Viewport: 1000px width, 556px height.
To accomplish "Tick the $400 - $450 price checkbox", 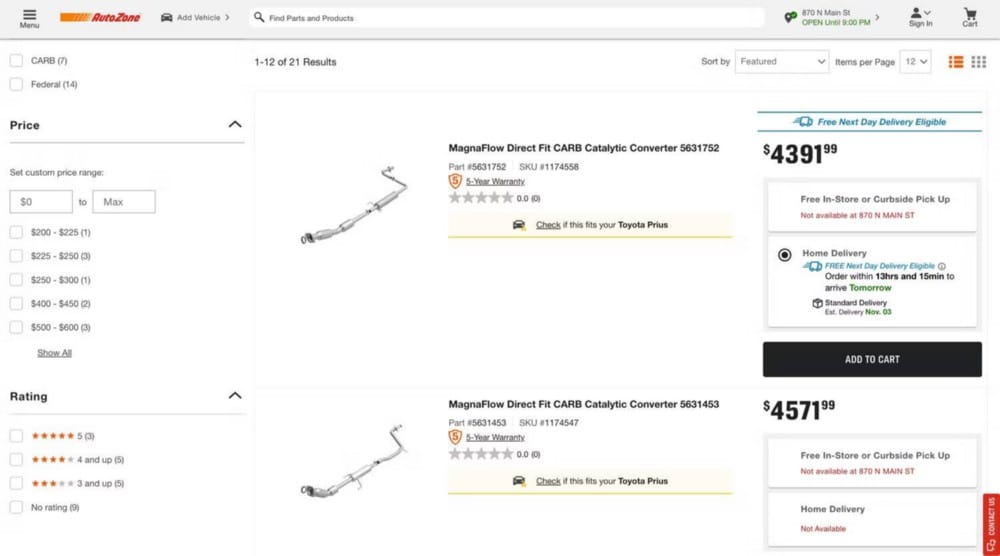I will 16,304.
